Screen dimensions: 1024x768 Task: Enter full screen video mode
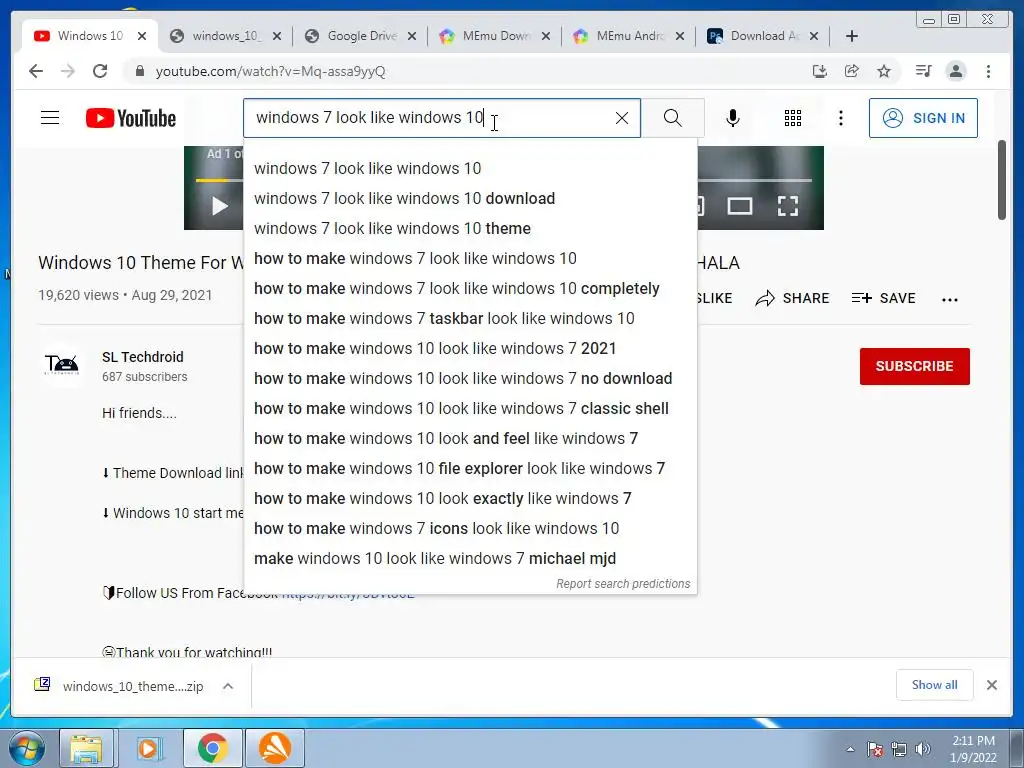click(788, 206)
